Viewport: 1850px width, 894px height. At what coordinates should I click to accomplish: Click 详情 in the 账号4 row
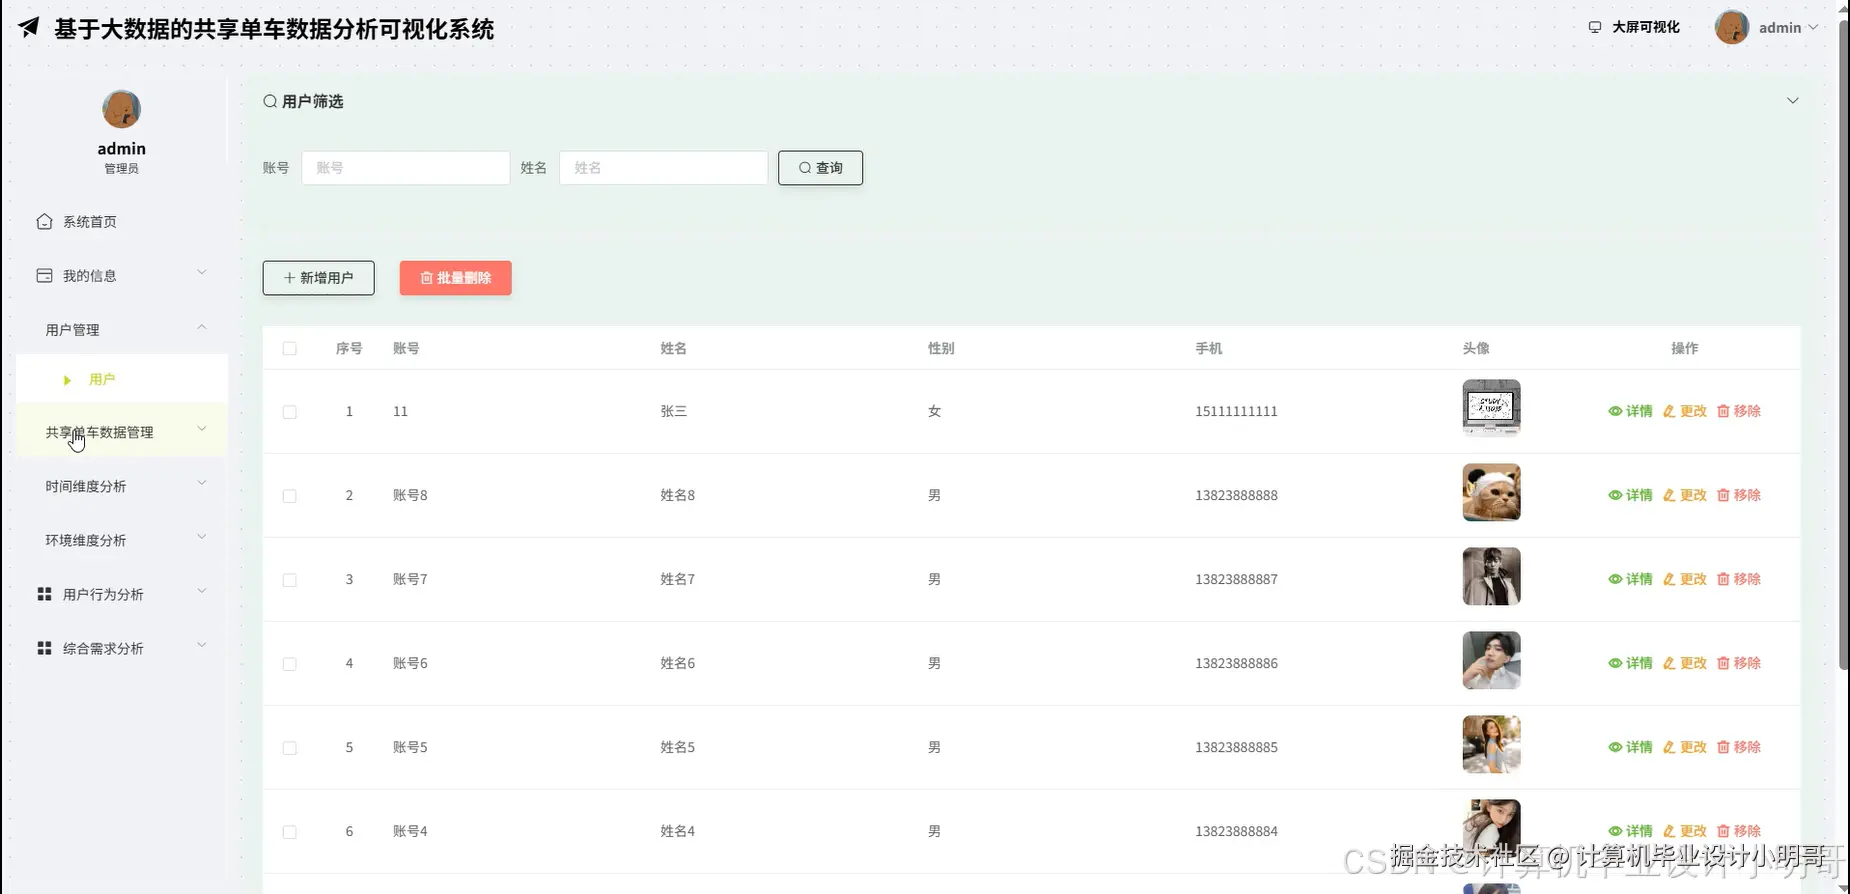pos(1630,831)
